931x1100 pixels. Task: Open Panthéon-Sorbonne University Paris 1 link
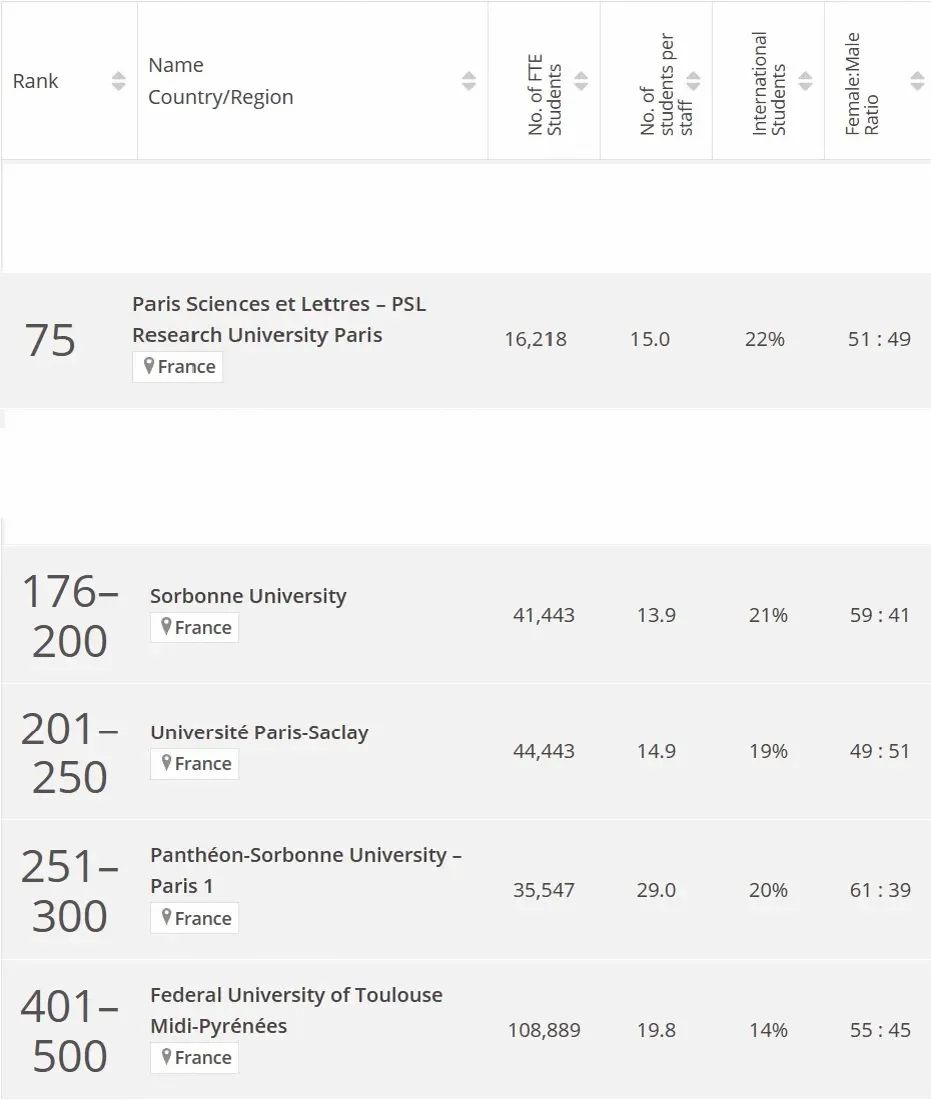[x=305, y=870]
